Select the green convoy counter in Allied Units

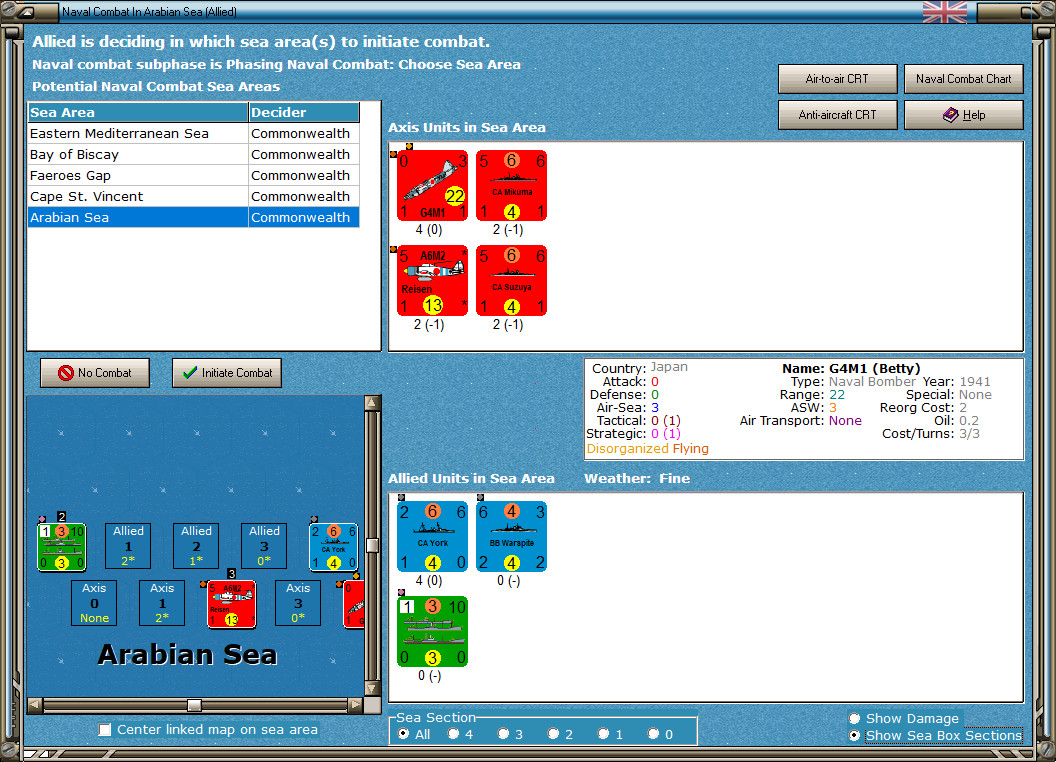(432, 631)
